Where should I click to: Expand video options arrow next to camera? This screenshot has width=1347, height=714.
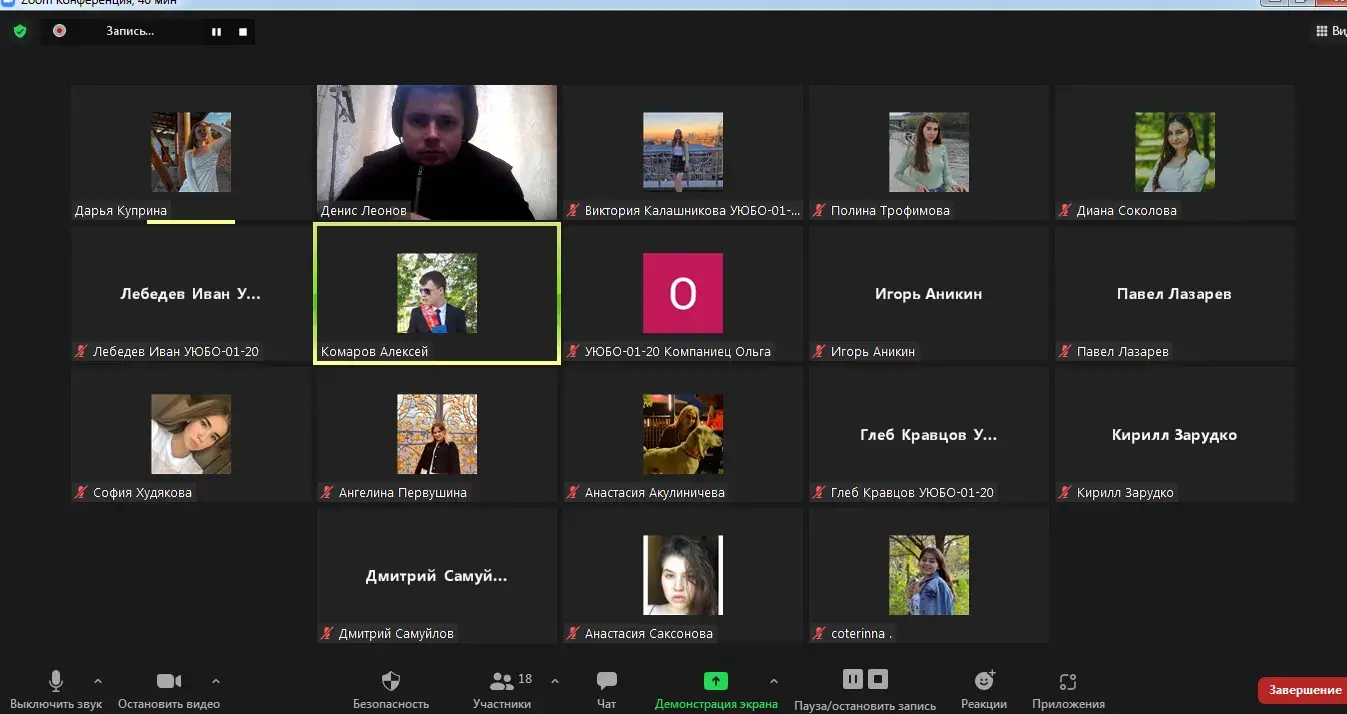[216, 681]
